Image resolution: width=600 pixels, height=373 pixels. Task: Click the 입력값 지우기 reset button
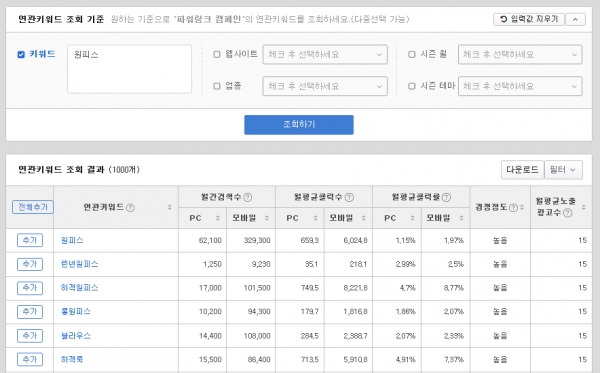click(x=529, y=19)
